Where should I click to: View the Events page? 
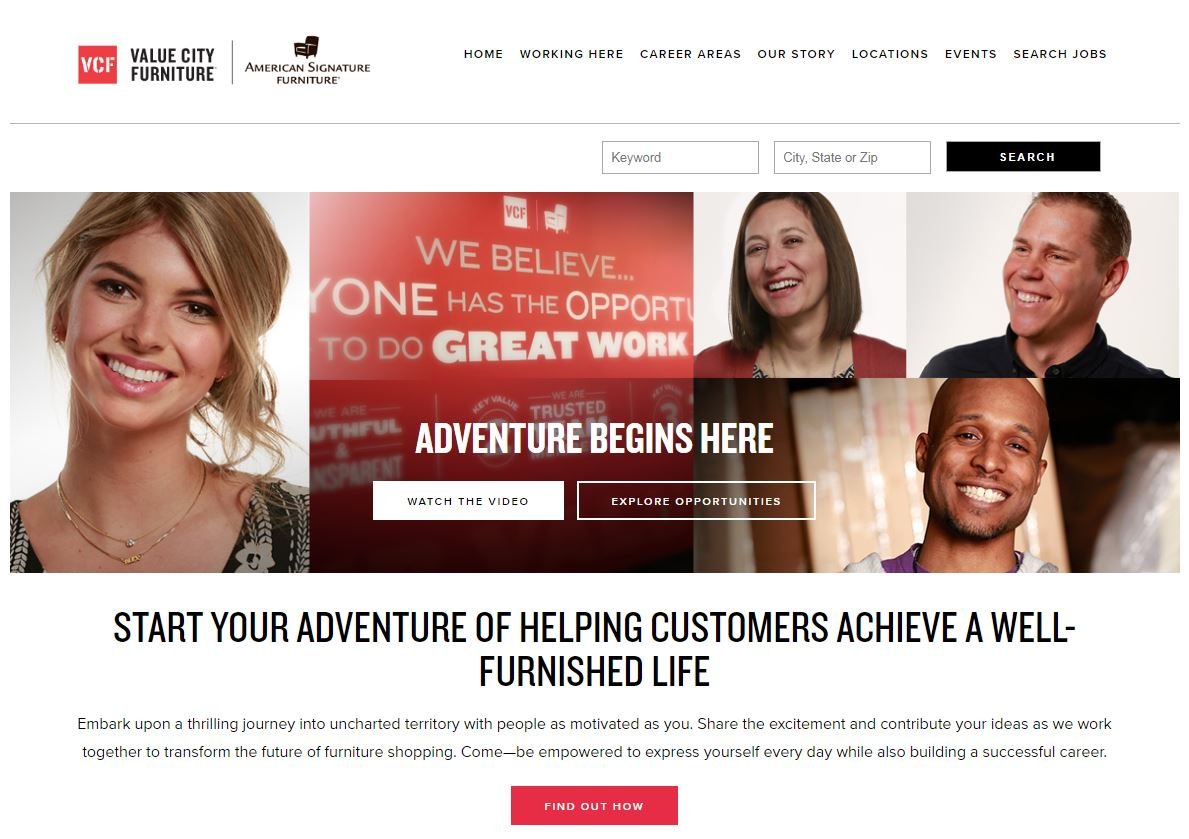pos(970,54)
